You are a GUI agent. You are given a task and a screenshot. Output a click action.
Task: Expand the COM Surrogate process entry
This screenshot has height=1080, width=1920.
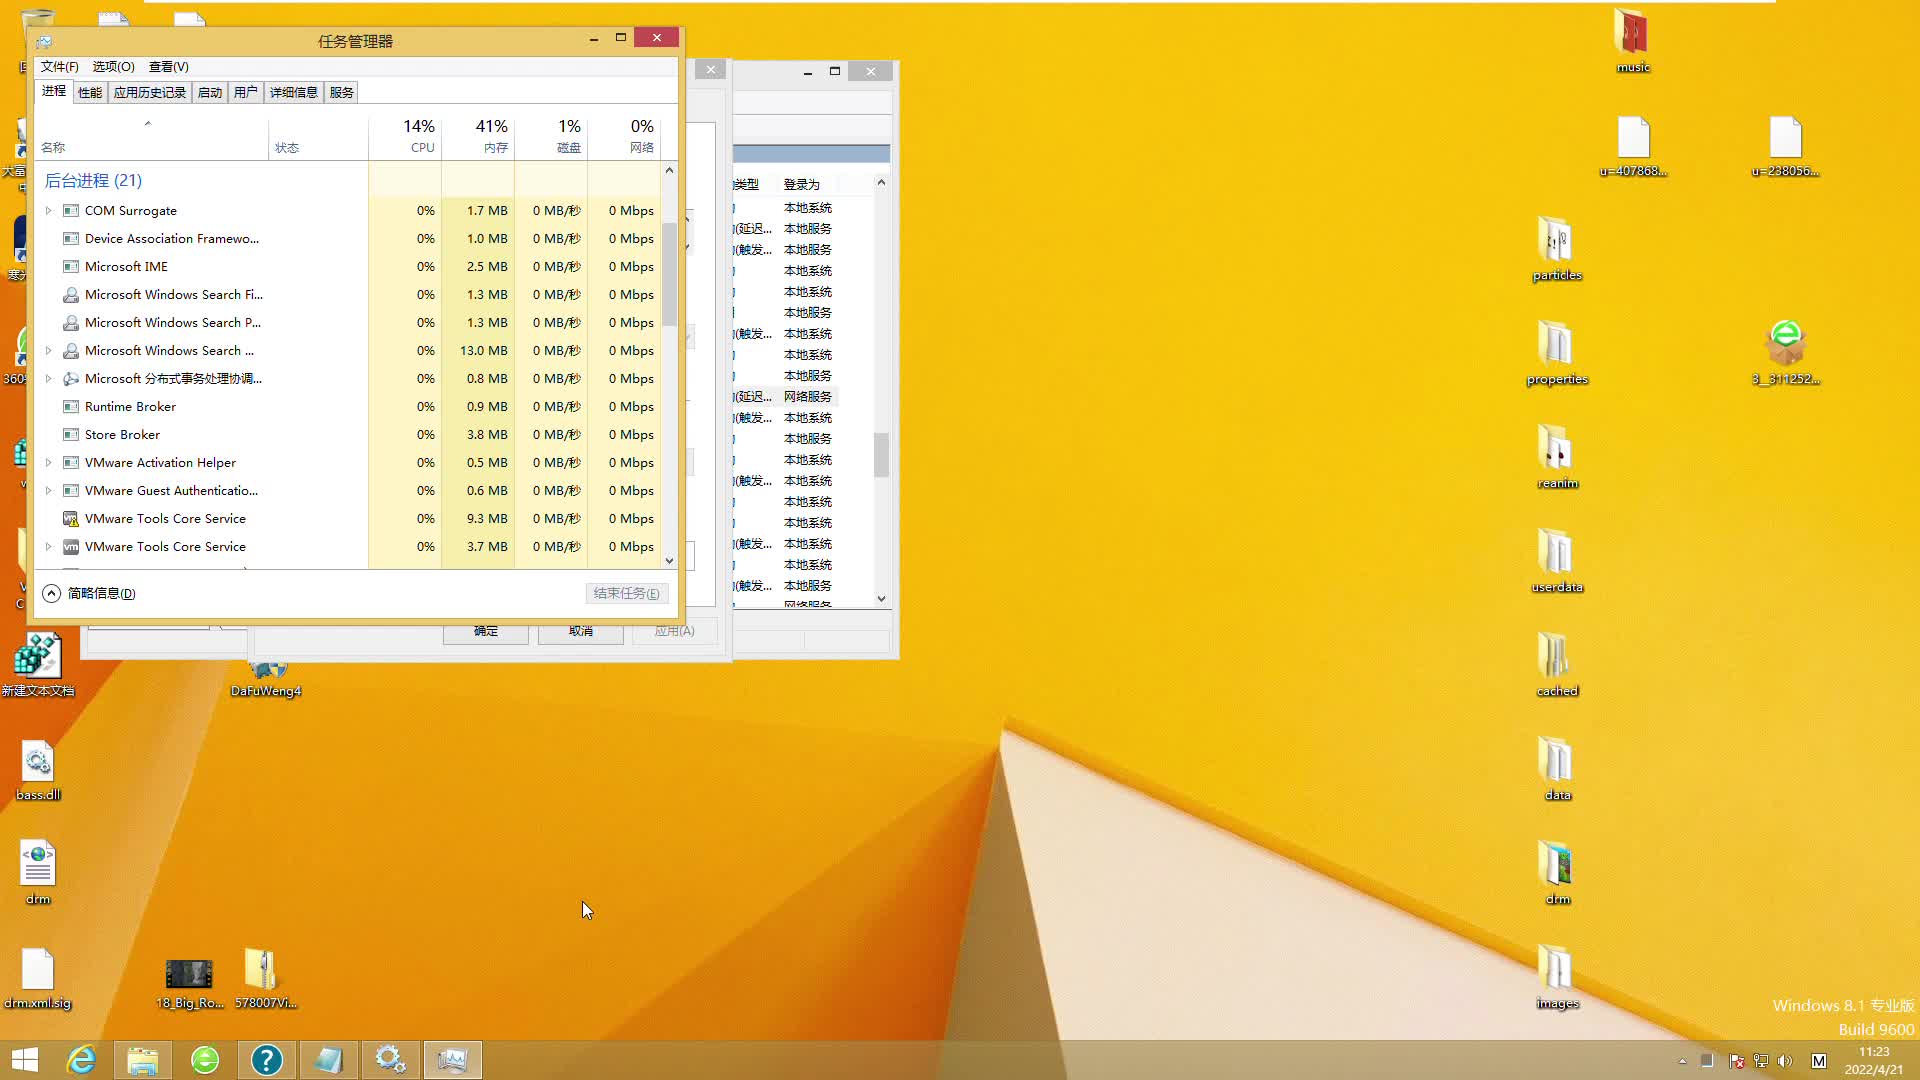(48, 211)
